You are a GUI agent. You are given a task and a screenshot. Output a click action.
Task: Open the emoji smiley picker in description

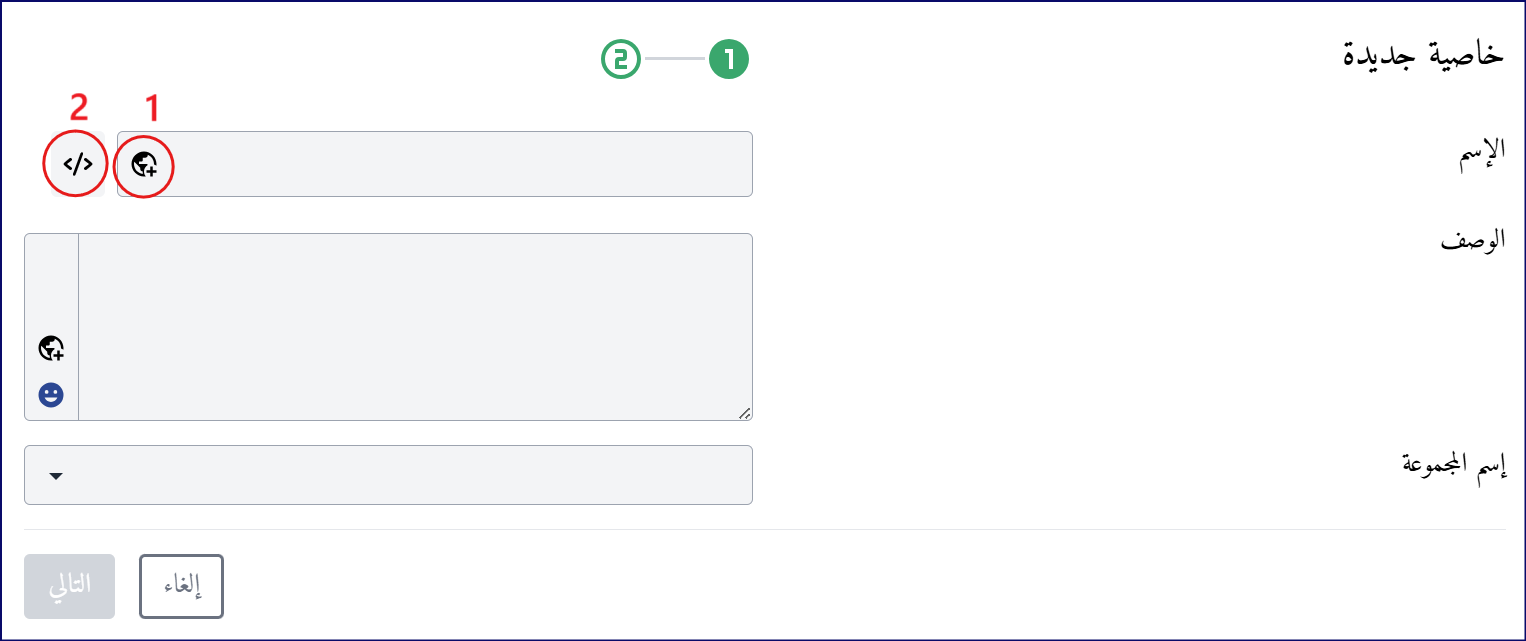coord(51,395)
